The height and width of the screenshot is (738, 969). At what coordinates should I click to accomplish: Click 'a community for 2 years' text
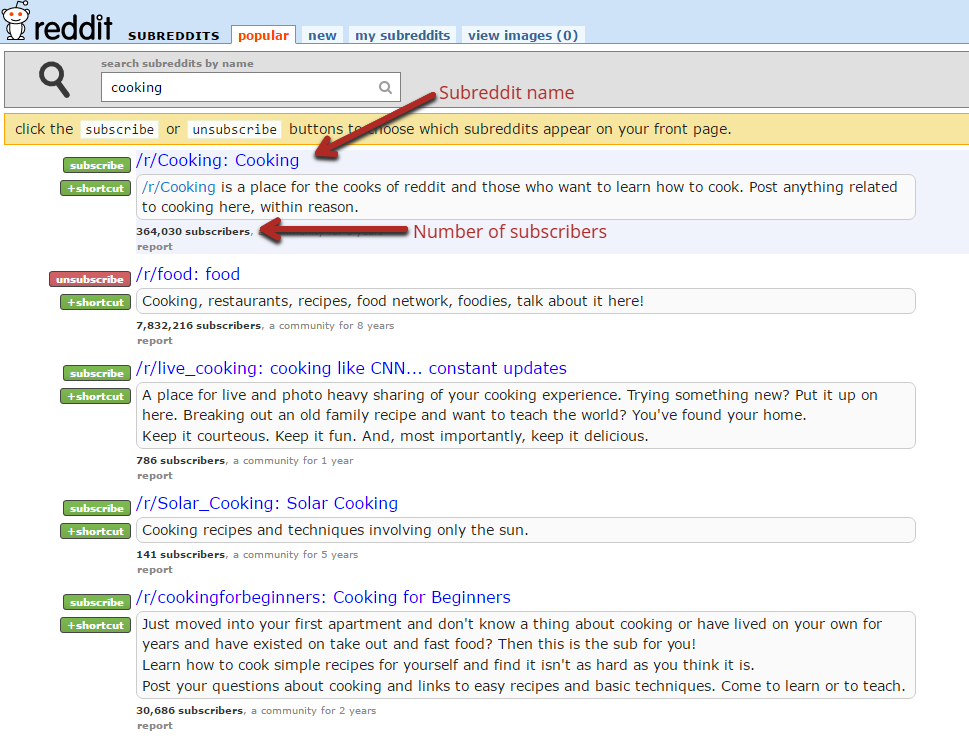313,711
